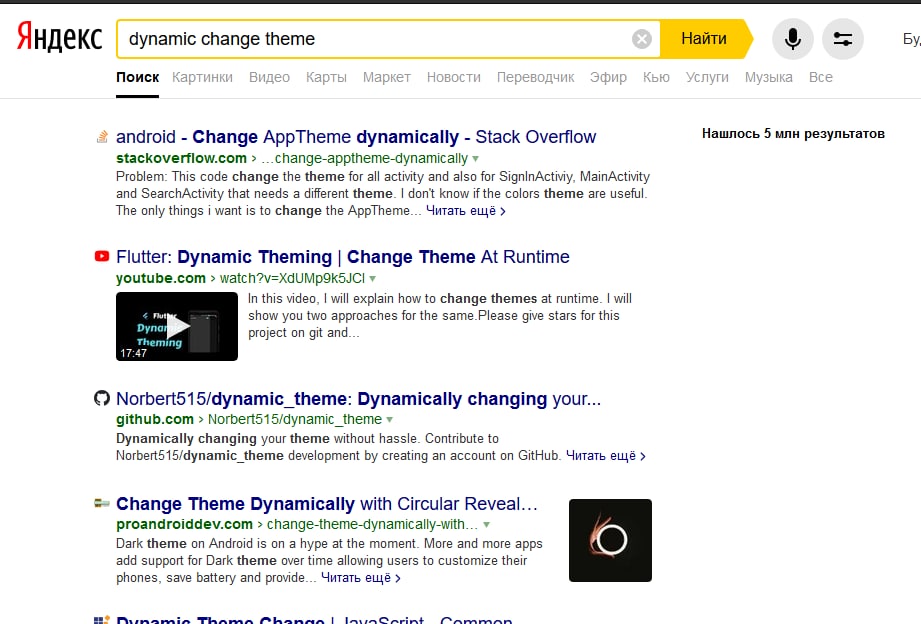Open the Эфир tab
Image resolution: width=921 pixels, height=624 pixels.
click(x=608, y=77)
